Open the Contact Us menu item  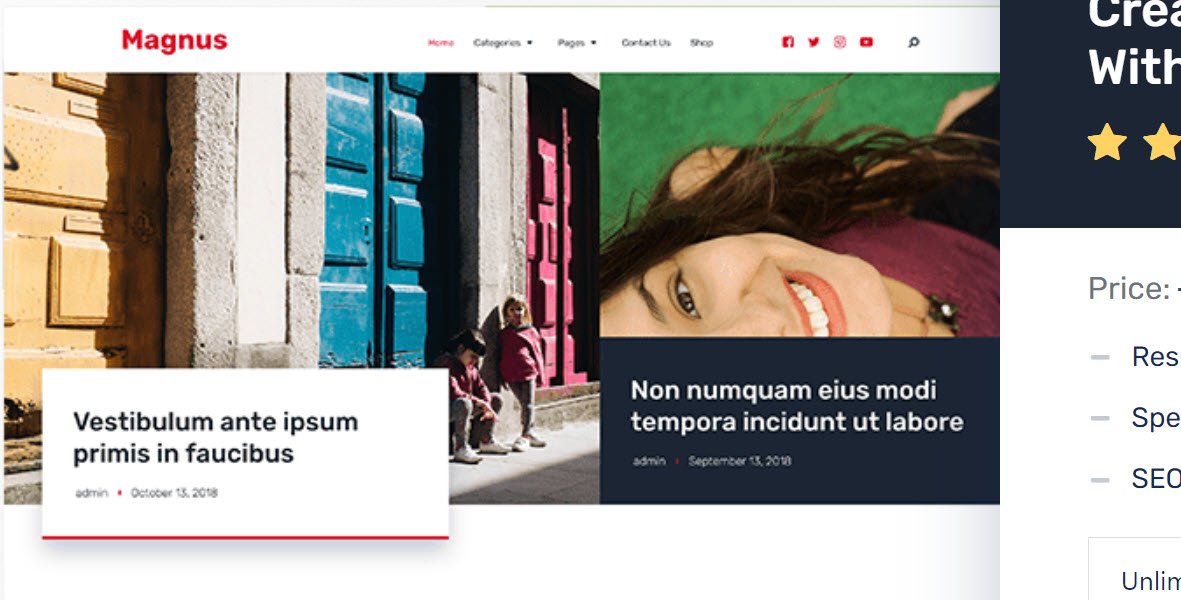click(645, 43)
